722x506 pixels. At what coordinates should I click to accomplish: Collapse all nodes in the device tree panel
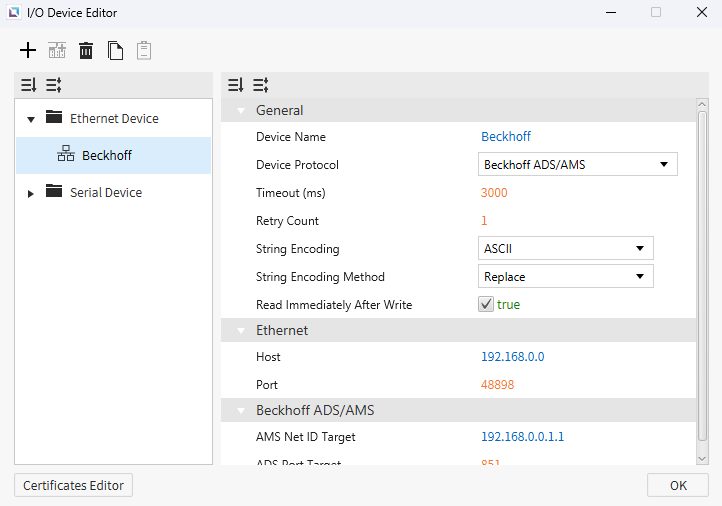[54, 85]
